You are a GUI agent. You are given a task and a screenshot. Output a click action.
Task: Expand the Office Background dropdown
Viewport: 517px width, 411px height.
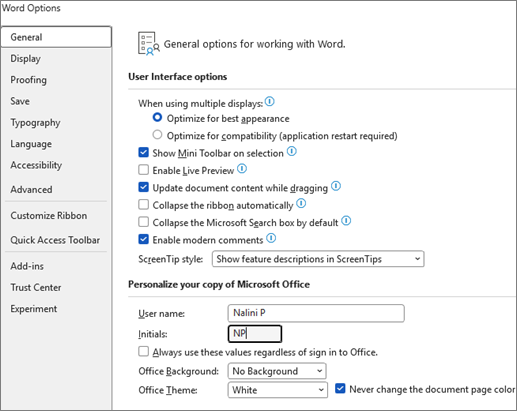[x=277, y=371]
